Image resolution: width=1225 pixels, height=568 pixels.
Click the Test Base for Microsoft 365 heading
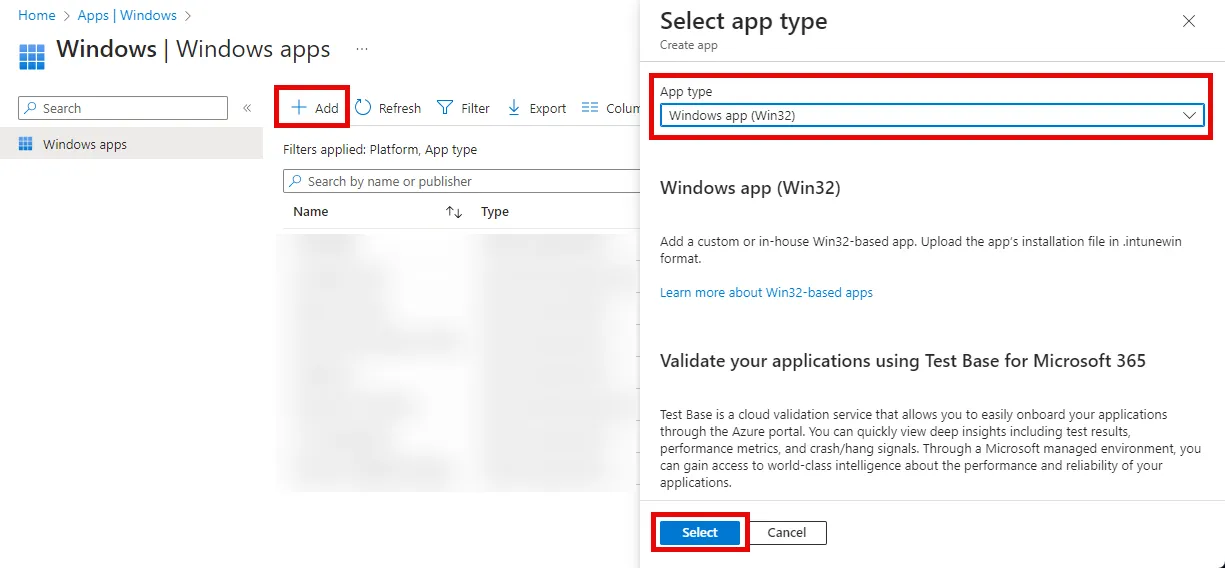pyautogui.click(x=903, y=360)
